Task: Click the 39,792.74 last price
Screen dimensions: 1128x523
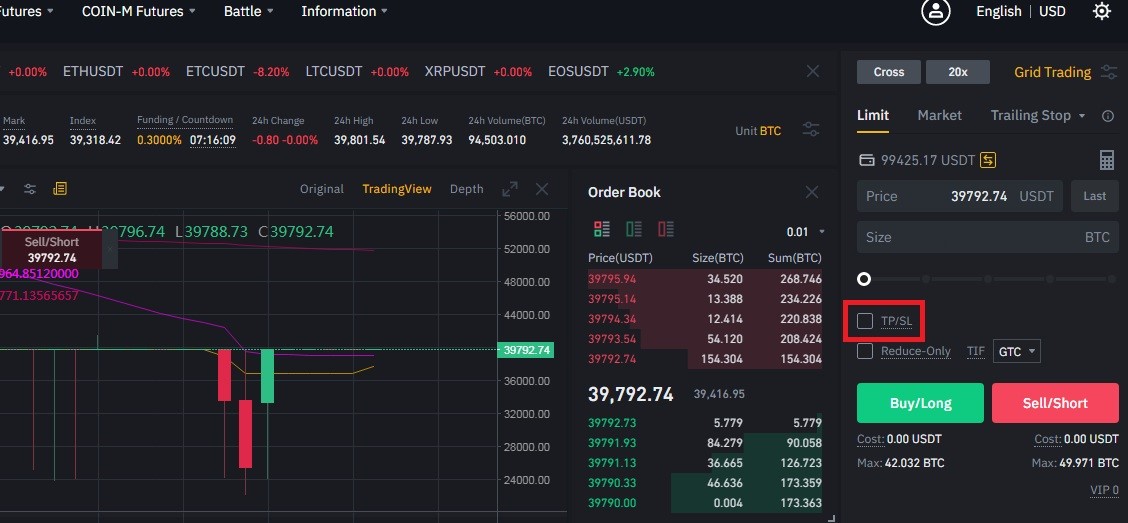Action: point(631,394)
